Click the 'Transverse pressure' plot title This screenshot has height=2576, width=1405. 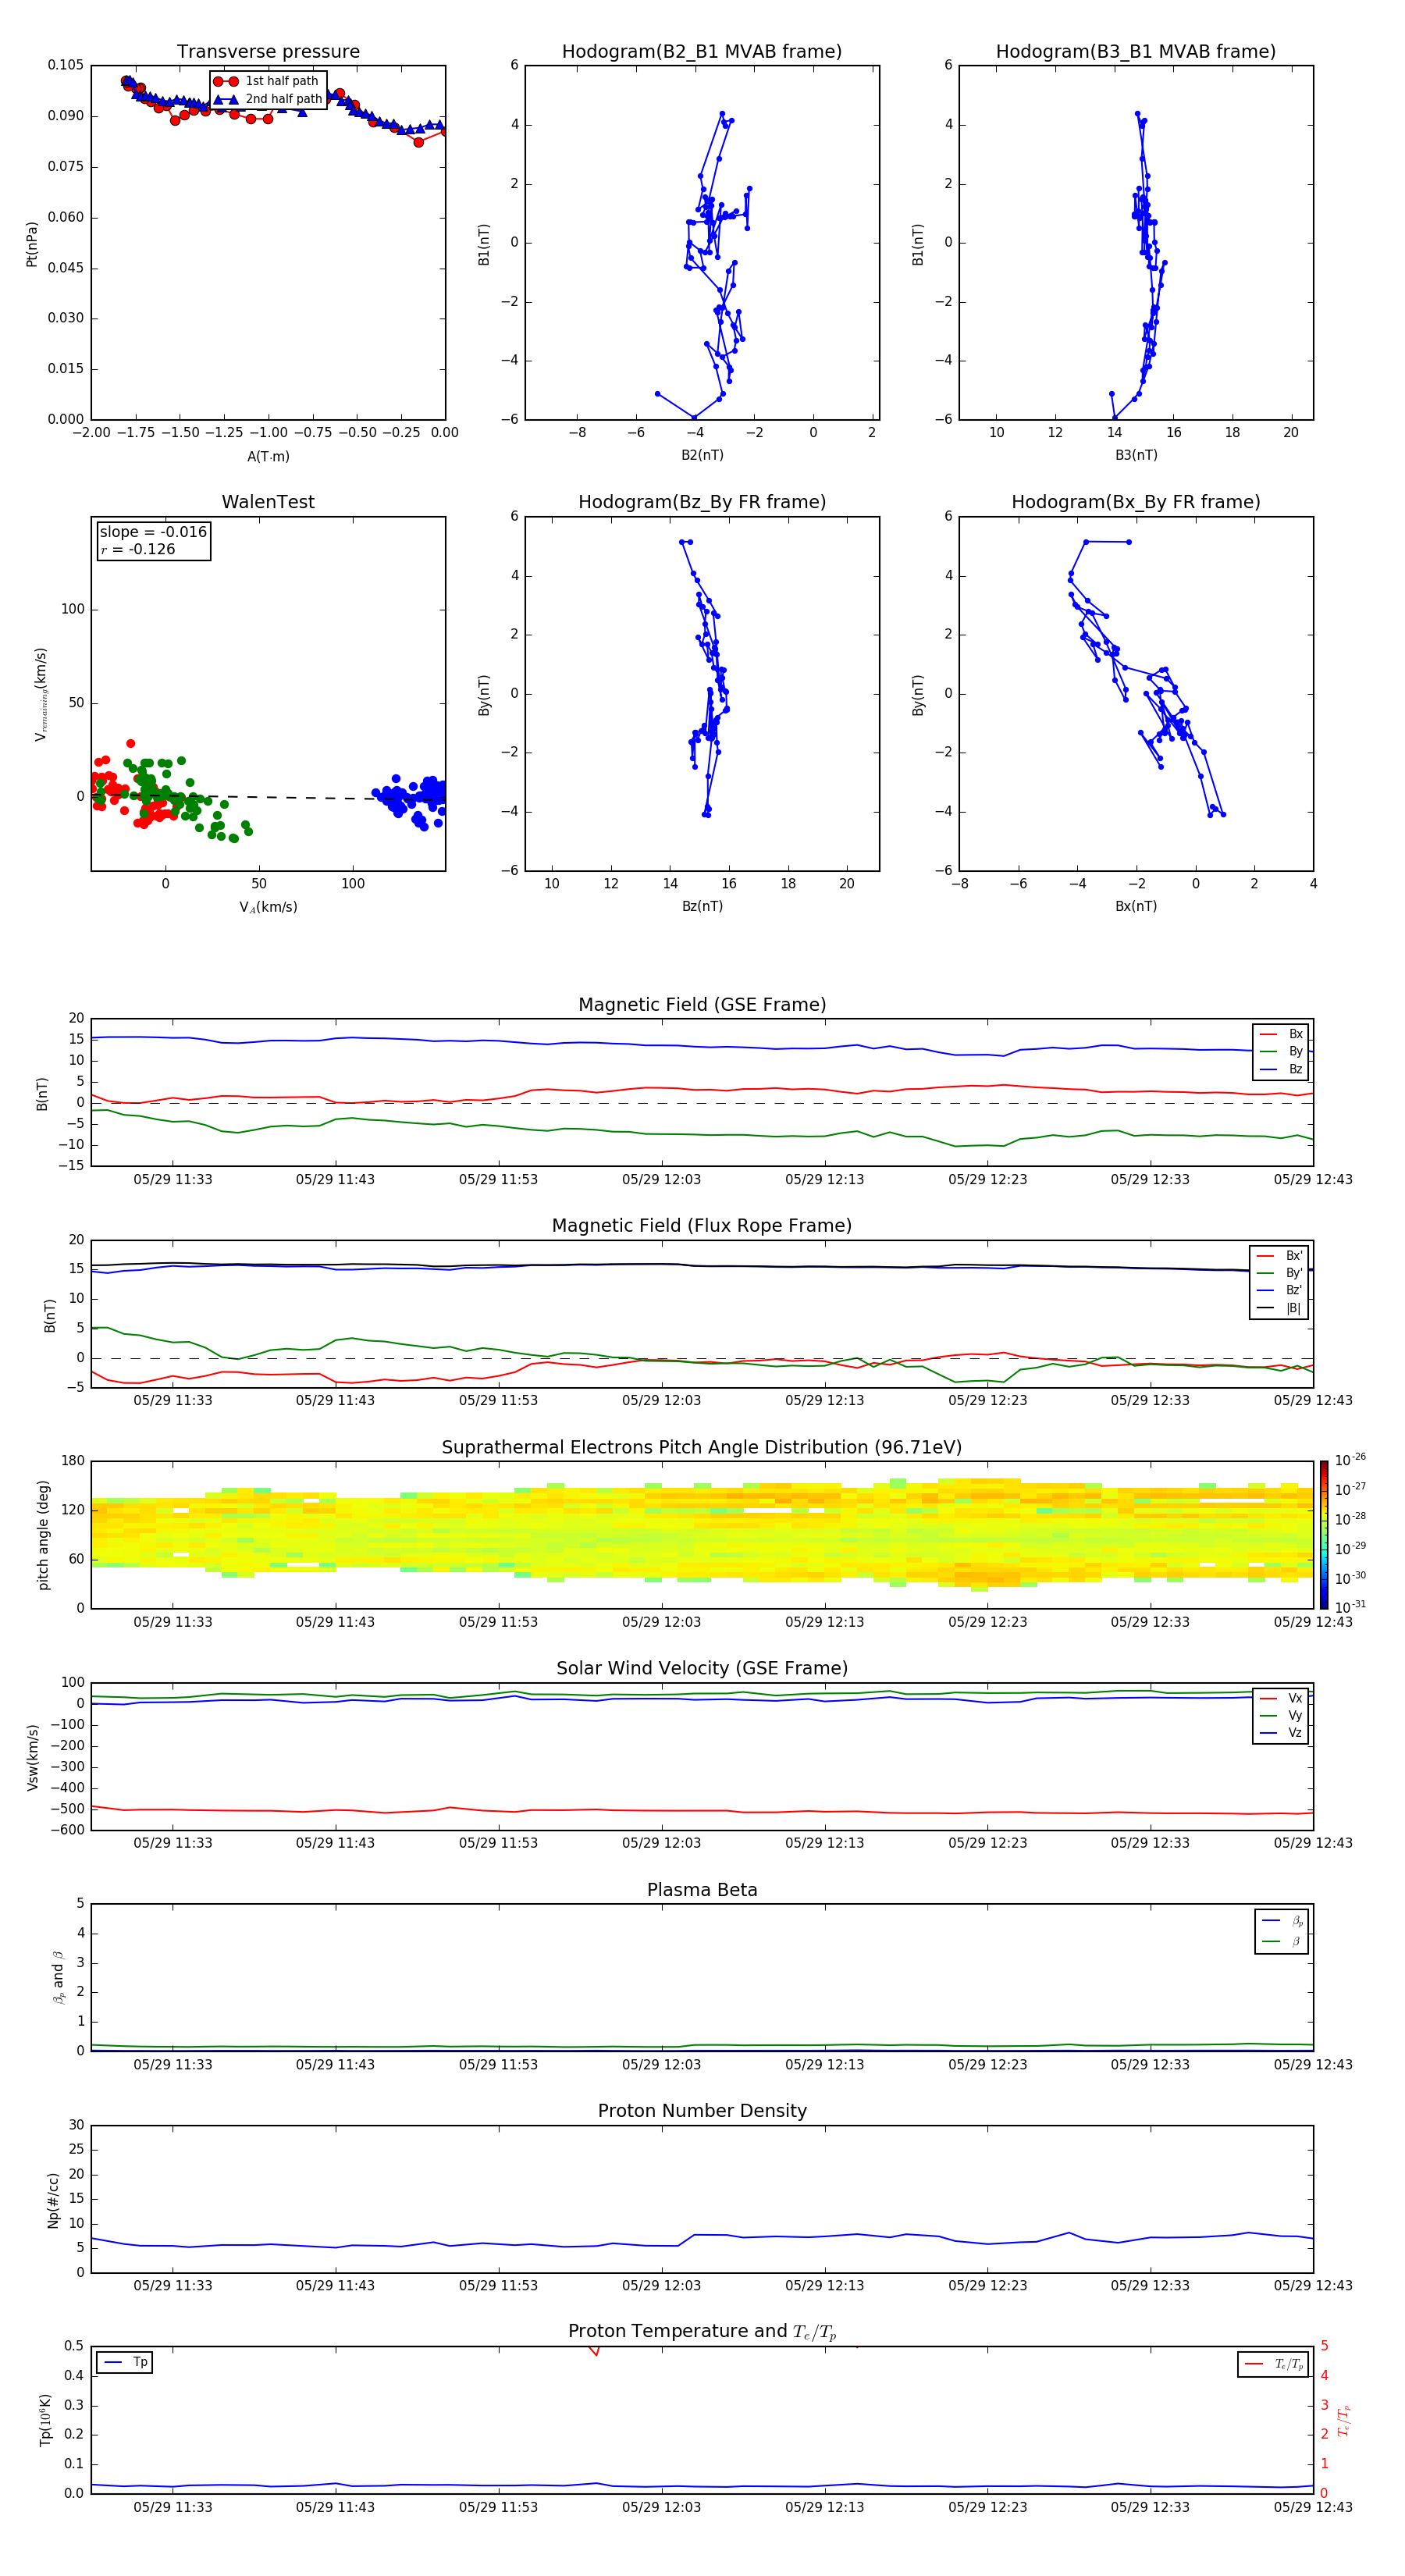coord(268,52)
